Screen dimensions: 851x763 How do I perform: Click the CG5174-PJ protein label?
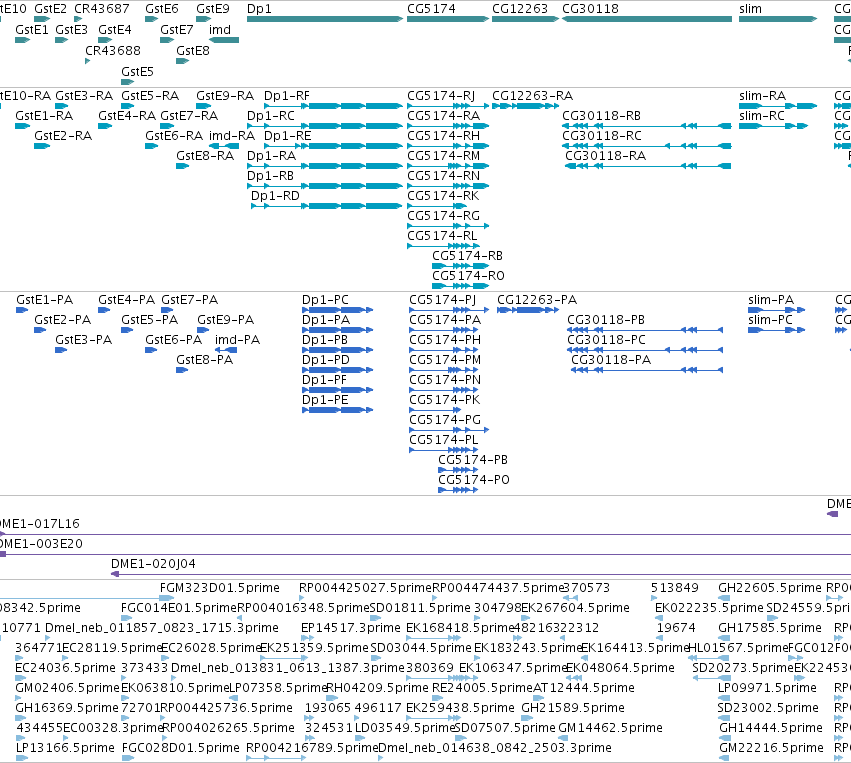click(x=442, y=300)
